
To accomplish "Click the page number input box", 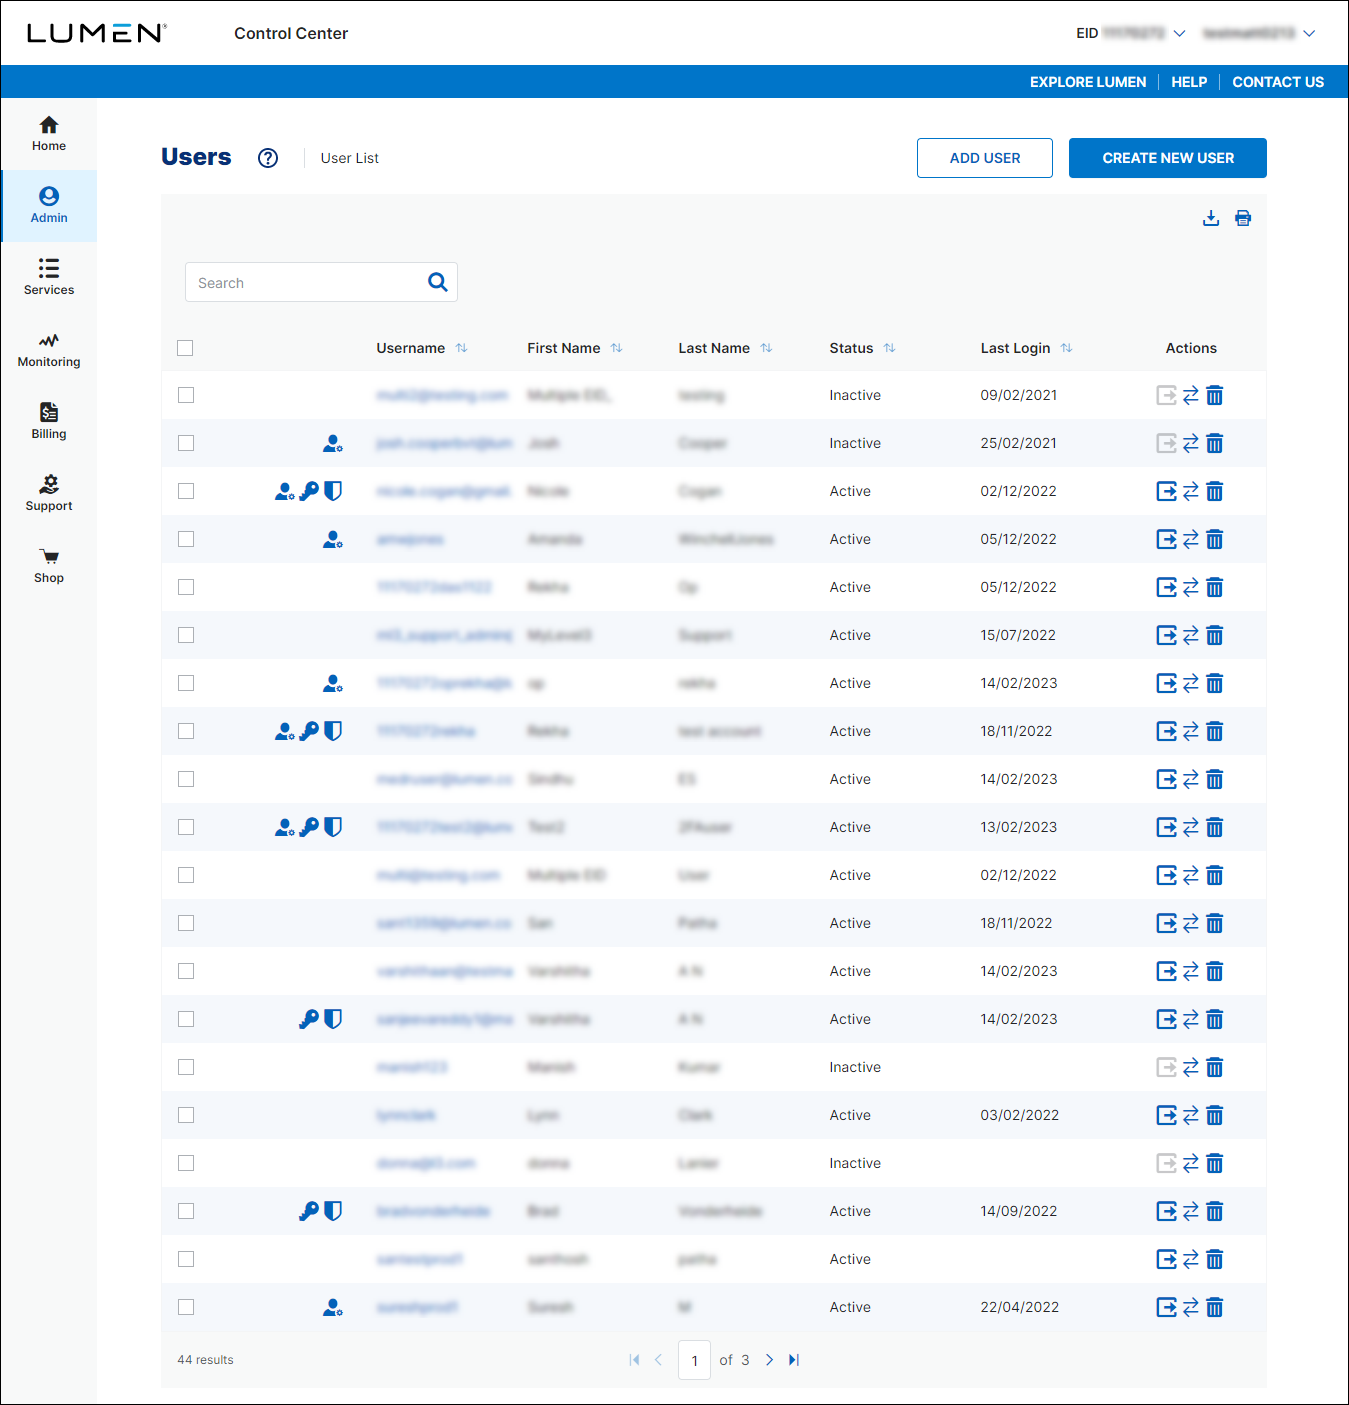I will click(694, 1360).
